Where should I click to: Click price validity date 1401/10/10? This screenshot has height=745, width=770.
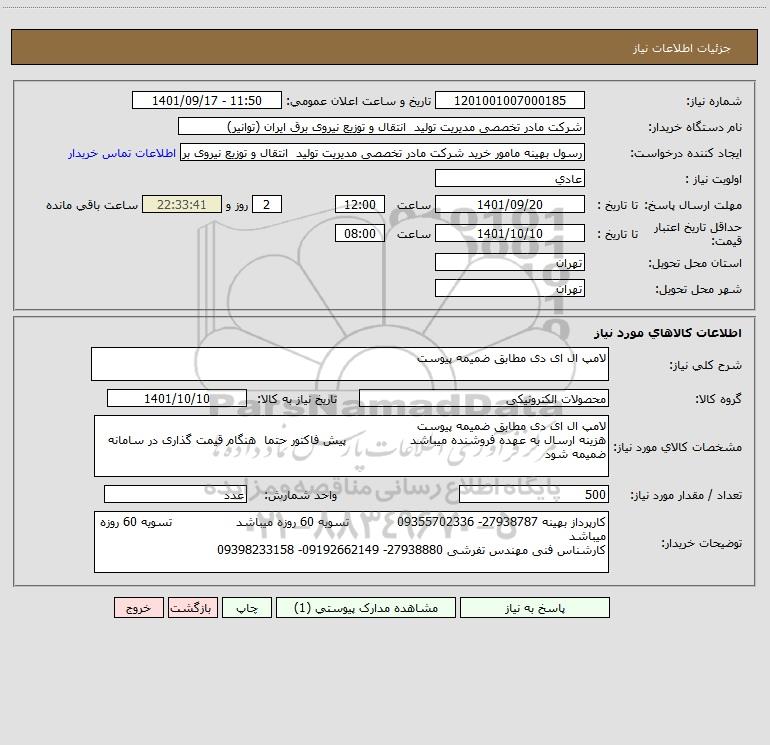tap(510, 233)
